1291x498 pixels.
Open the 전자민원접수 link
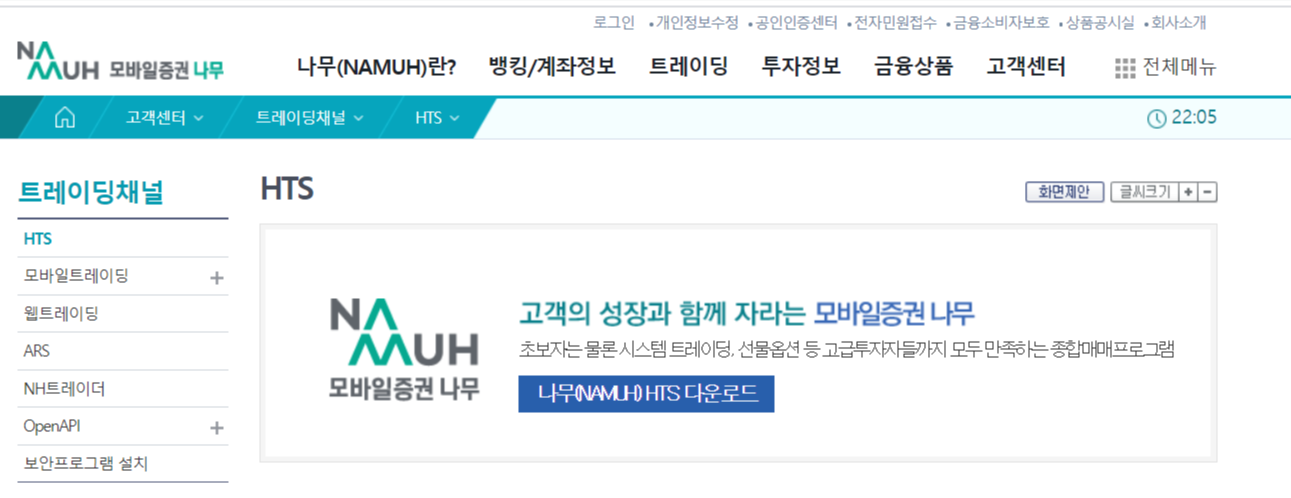[x=895, y=22]
